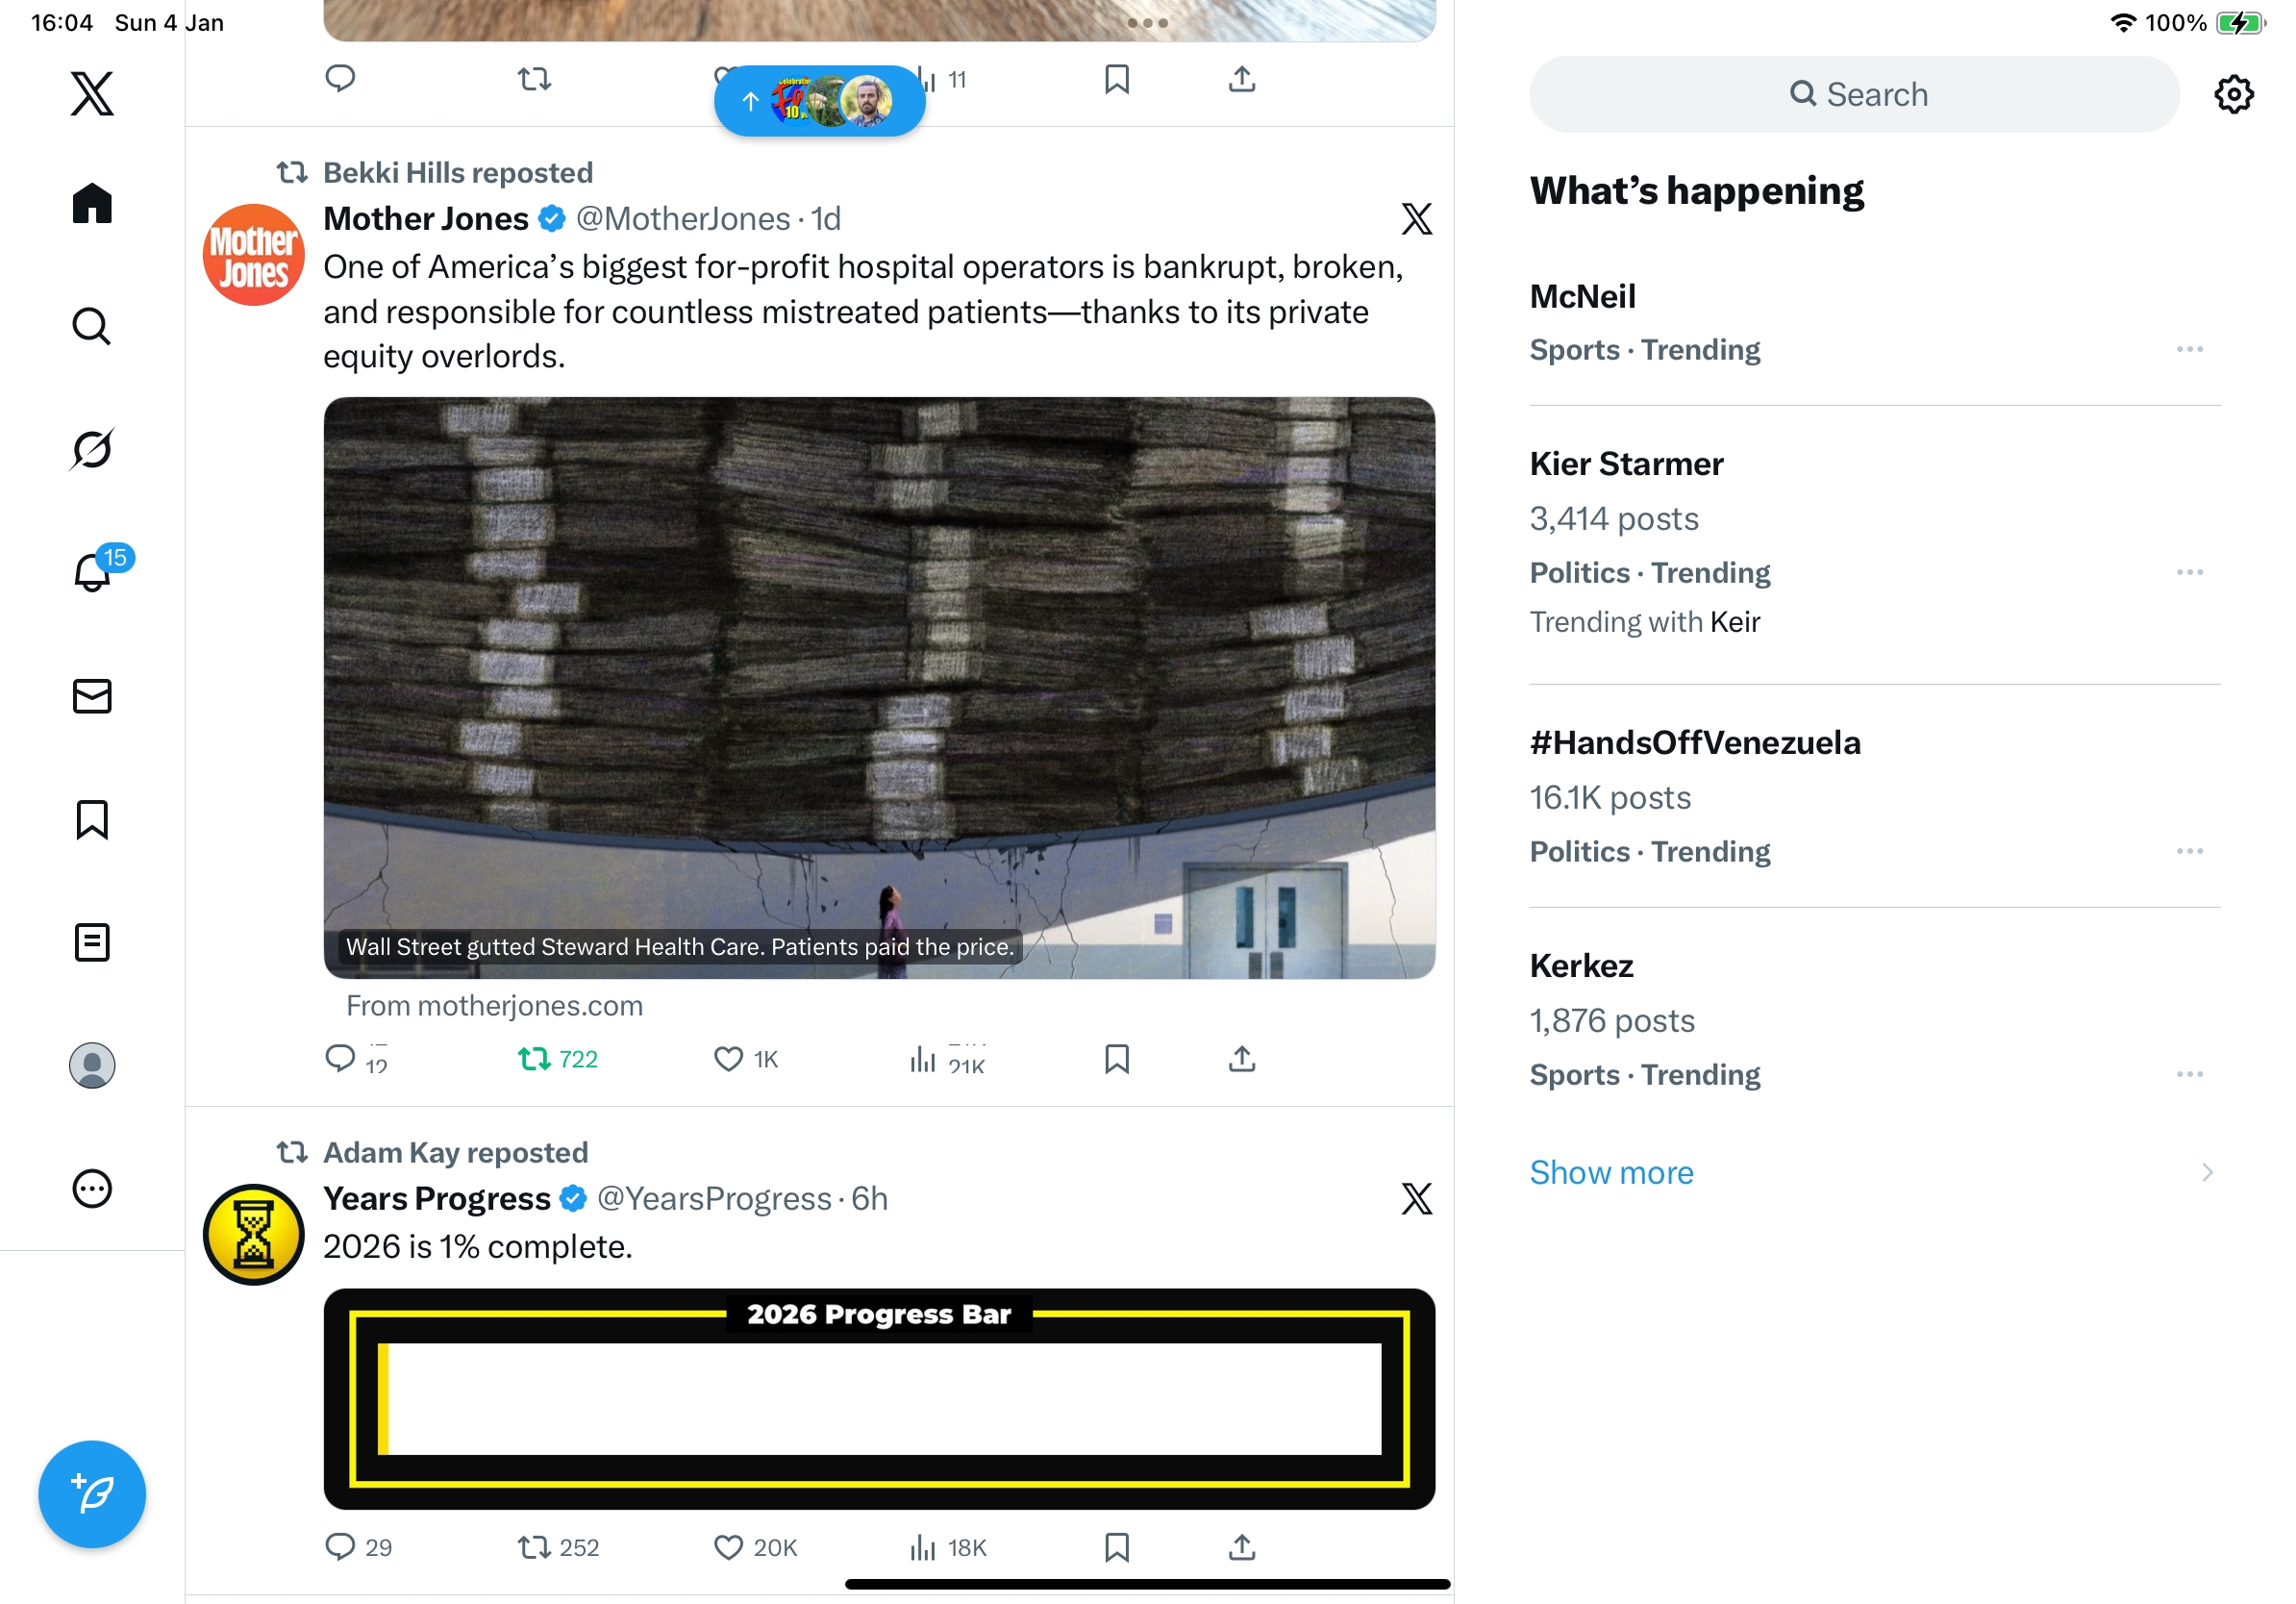Screen dimensions: 2296x1604
Task: Open the Grok icon in sidebar
Action: click(92, 449)
